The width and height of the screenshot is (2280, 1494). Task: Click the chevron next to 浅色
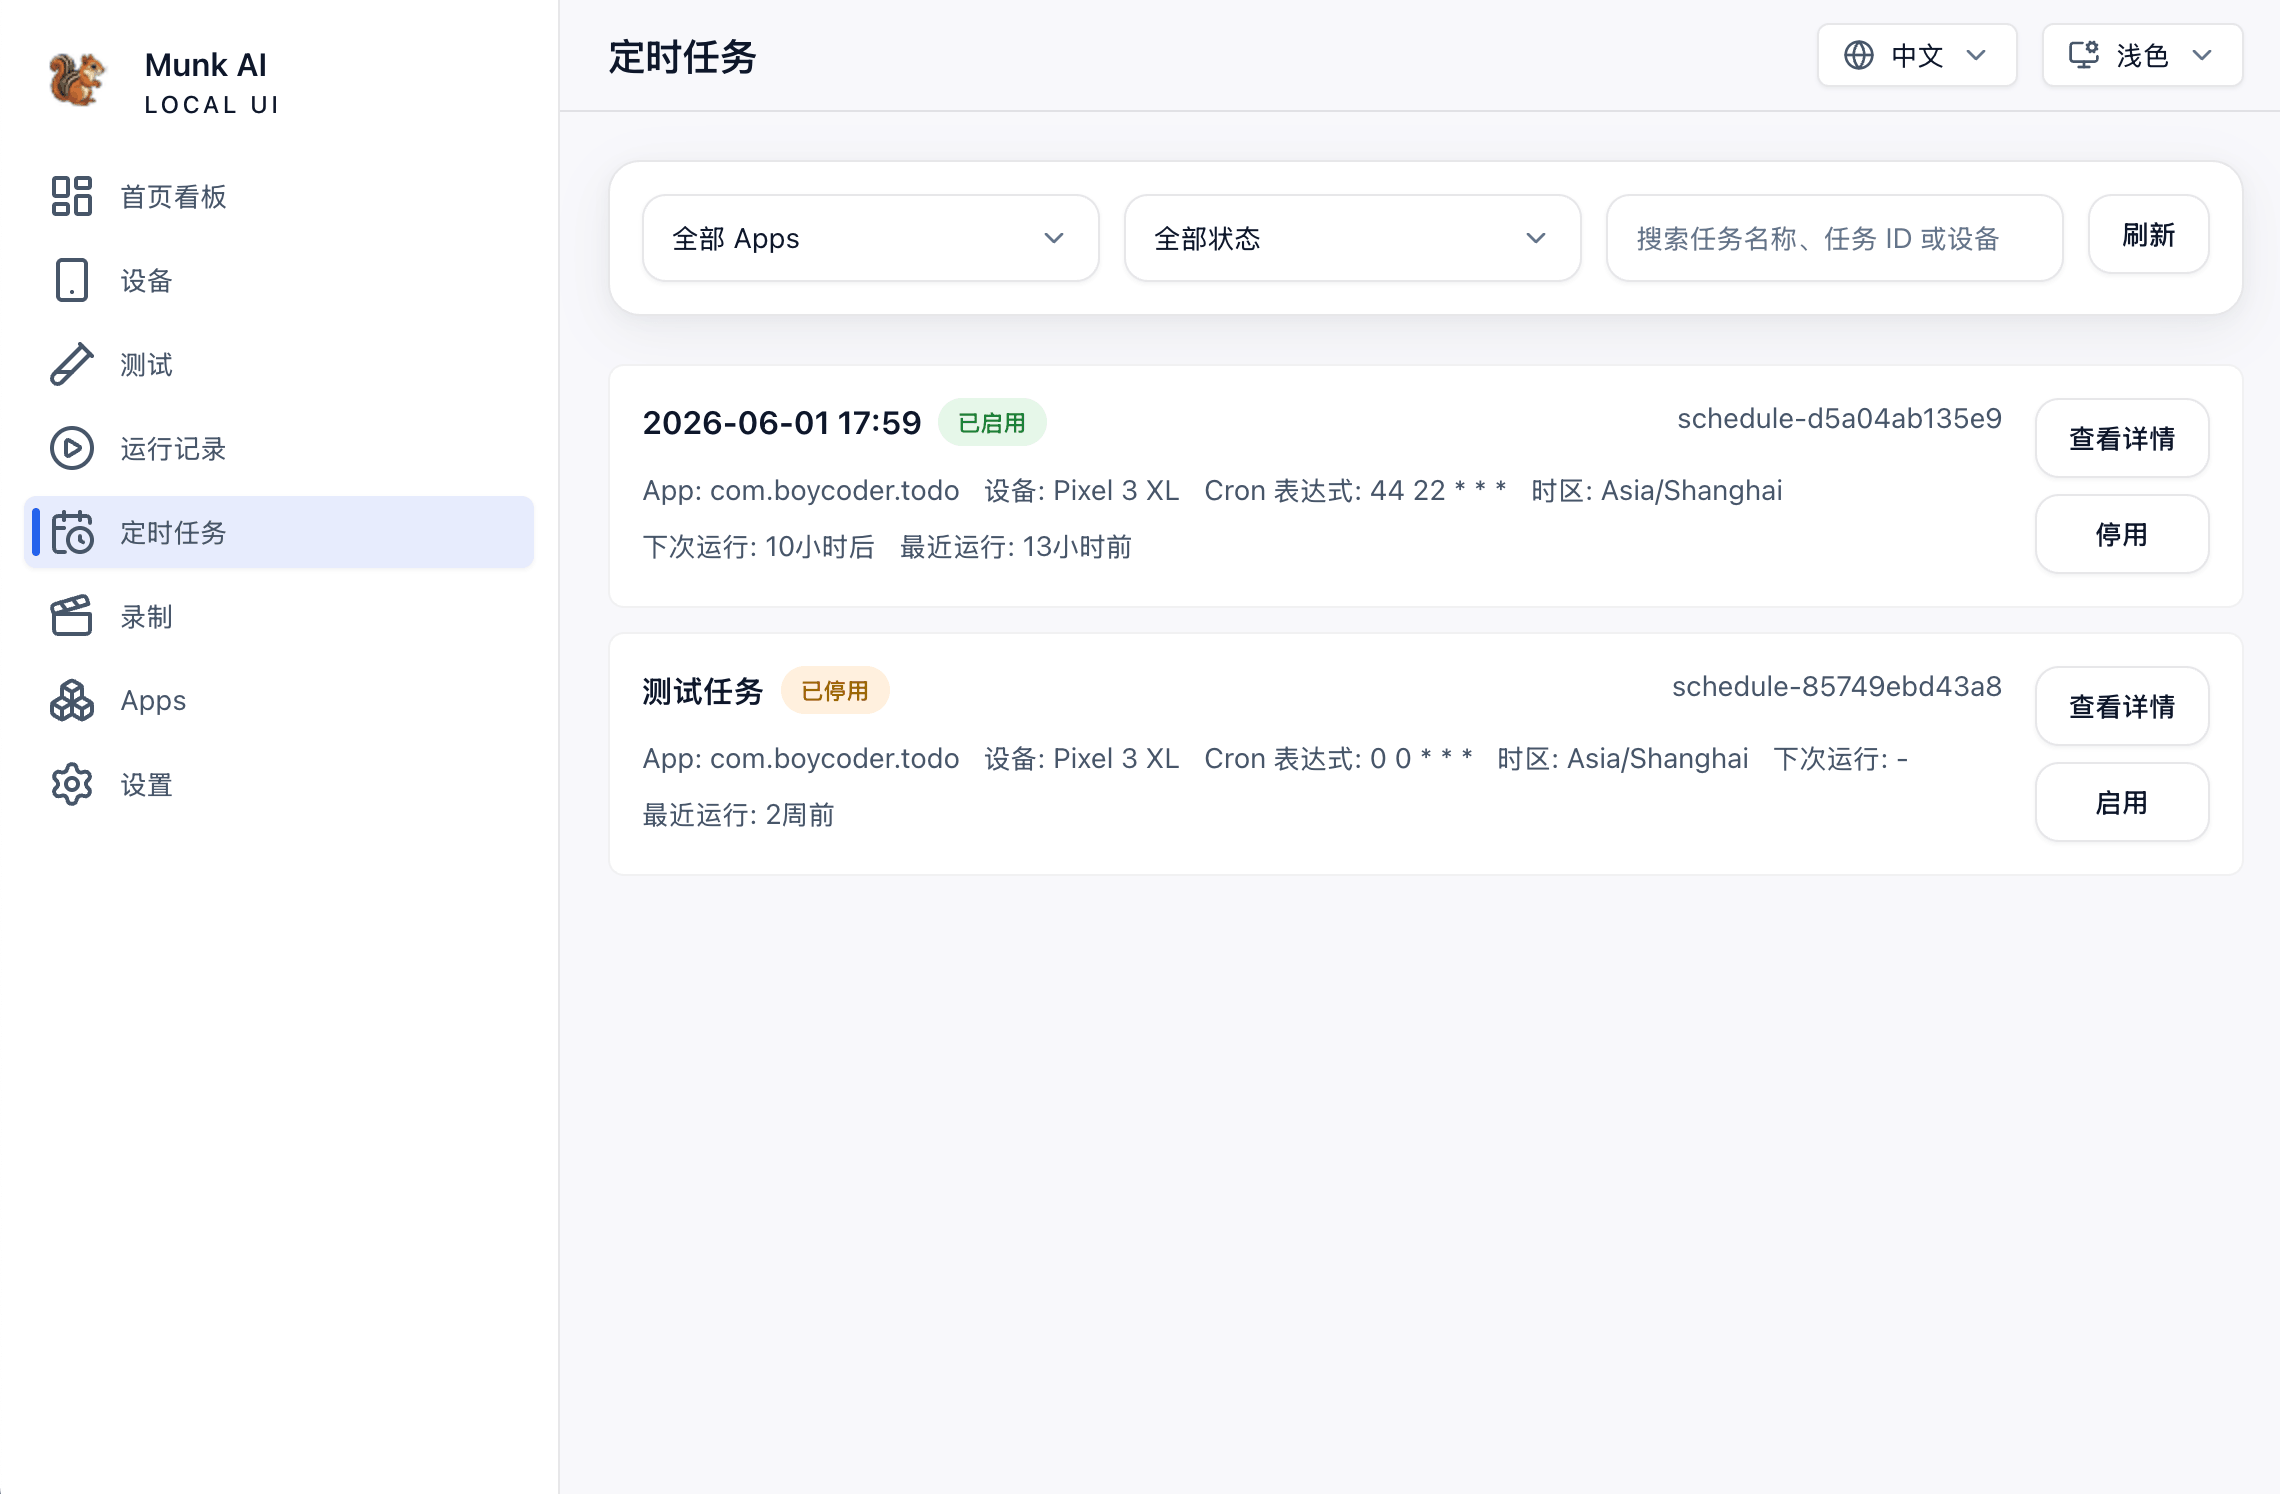[x=2202, y=55]
